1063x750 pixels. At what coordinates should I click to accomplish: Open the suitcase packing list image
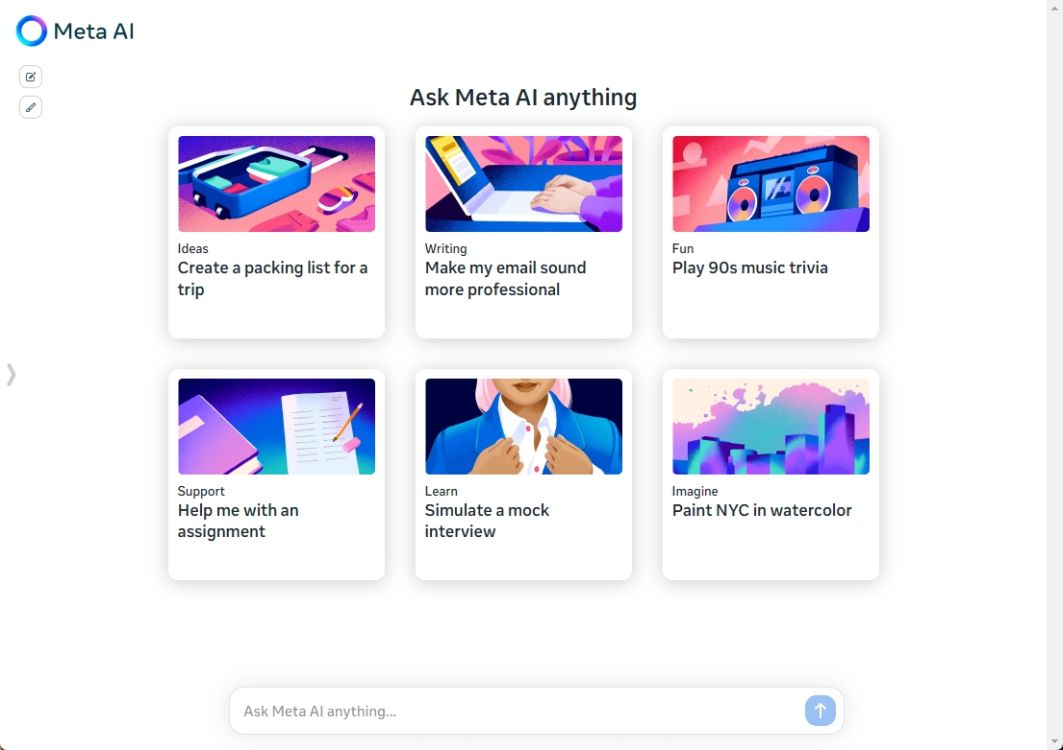pyautogui.click(x=277, y=184)
